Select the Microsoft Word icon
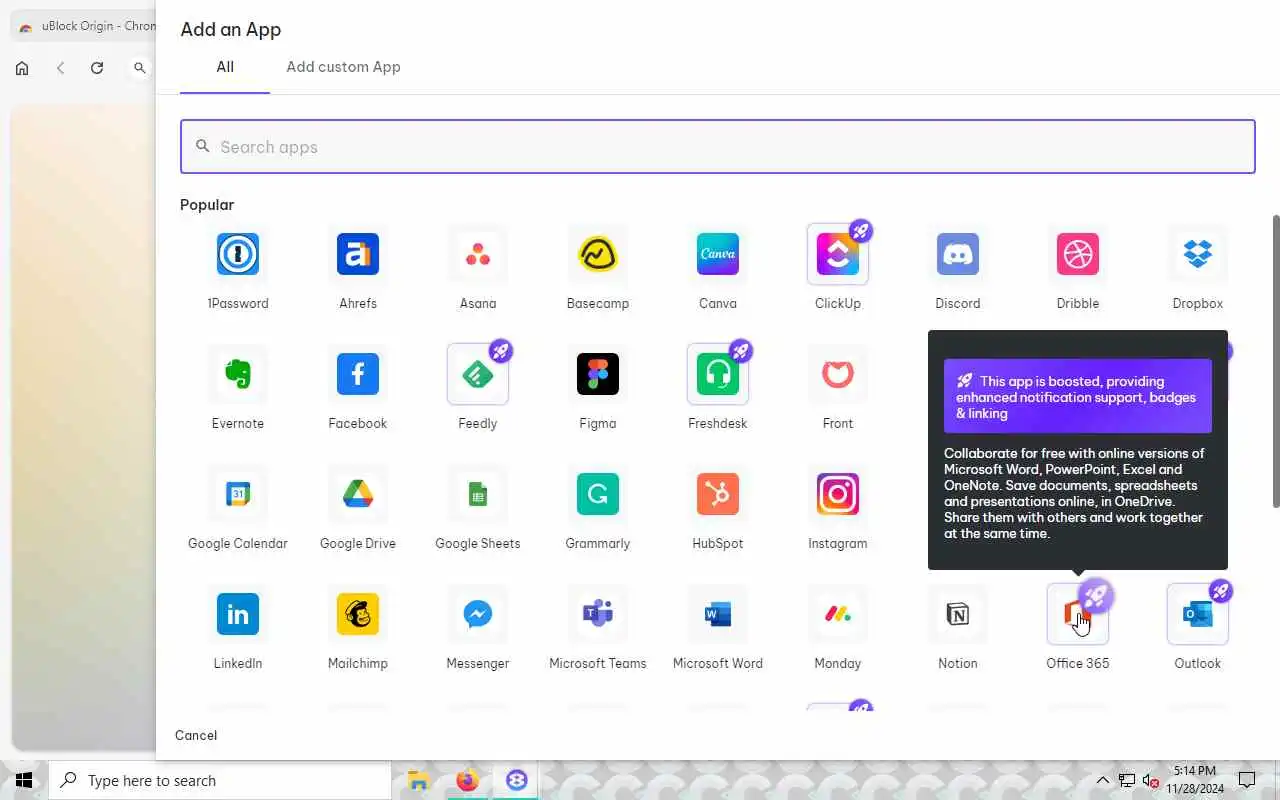Viewport: 1280px width, 800px height. (718, 614)
